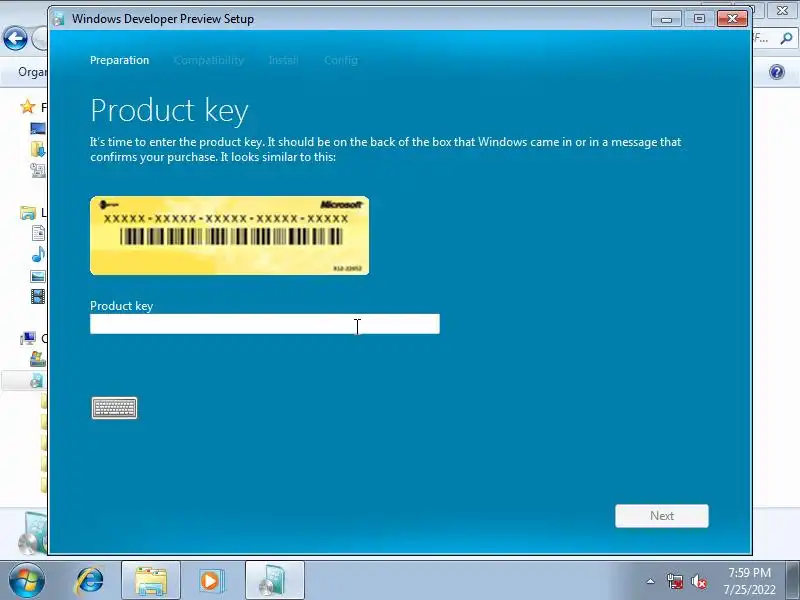The width and height of the screenshot is (800, 600).
Task: Select the Desktop icon in Explorer sidebar
Action: coord(38,129)
